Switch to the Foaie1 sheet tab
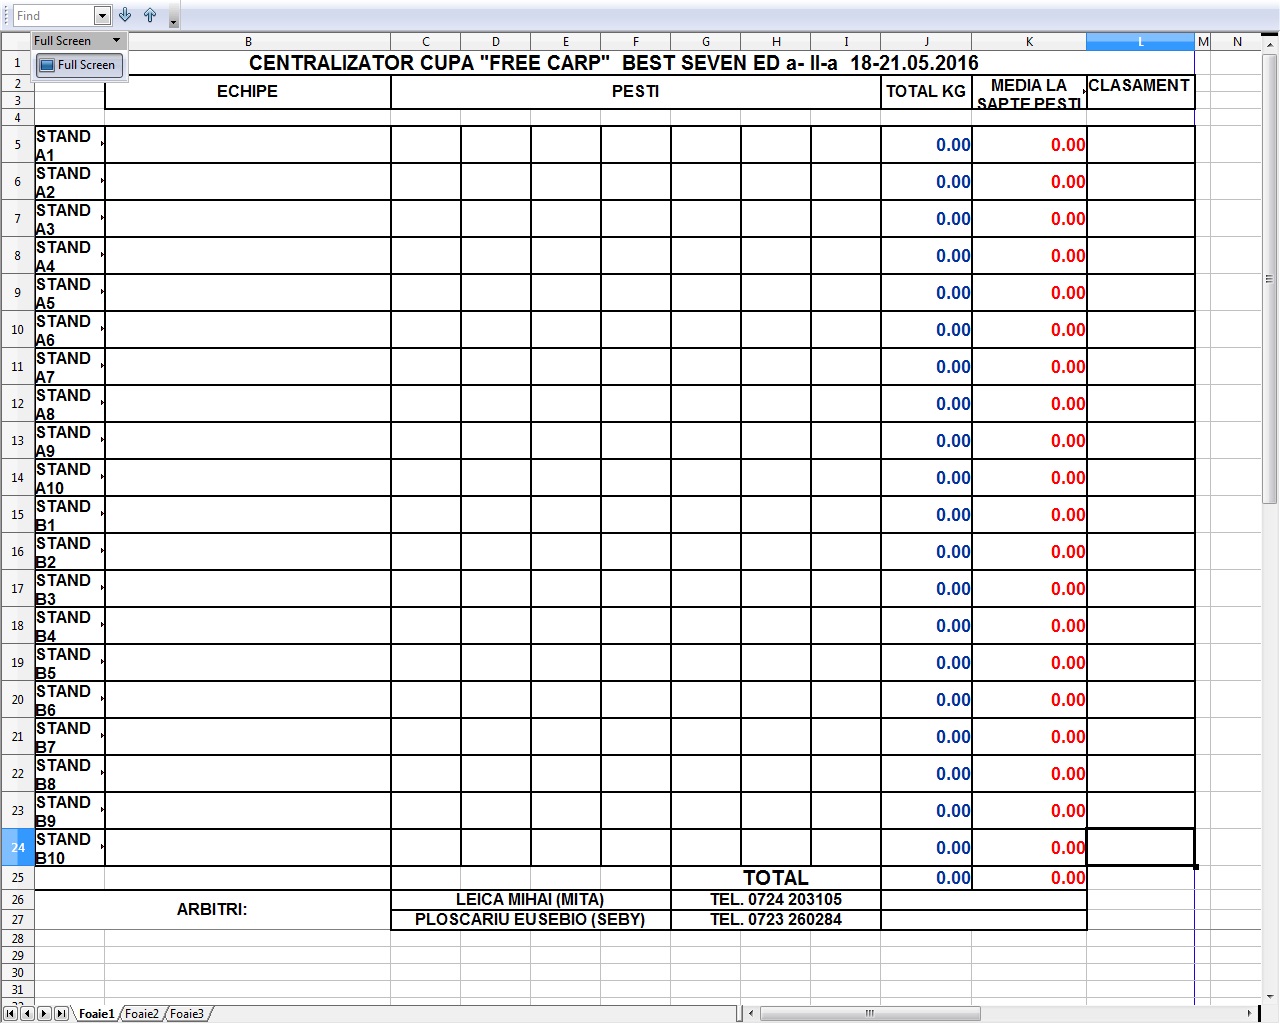This screenshot has width=1280, height=1024. coord(97,1014)
